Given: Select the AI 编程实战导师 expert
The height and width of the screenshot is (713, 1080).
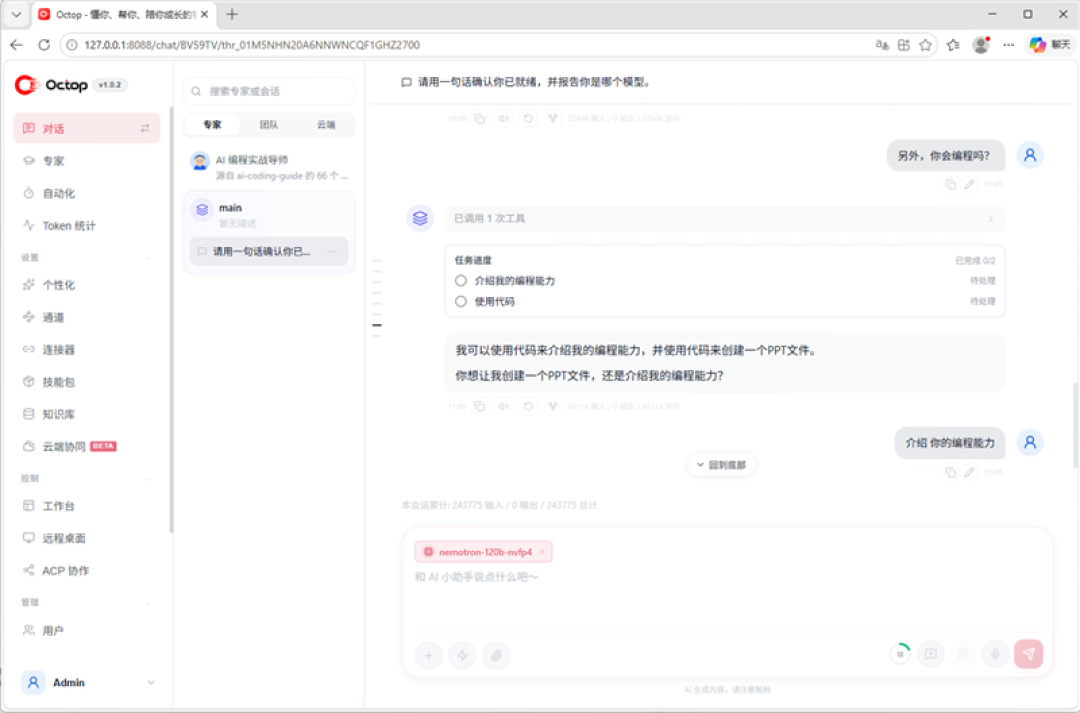Looking at the screenshot, I should coord(269,167).
